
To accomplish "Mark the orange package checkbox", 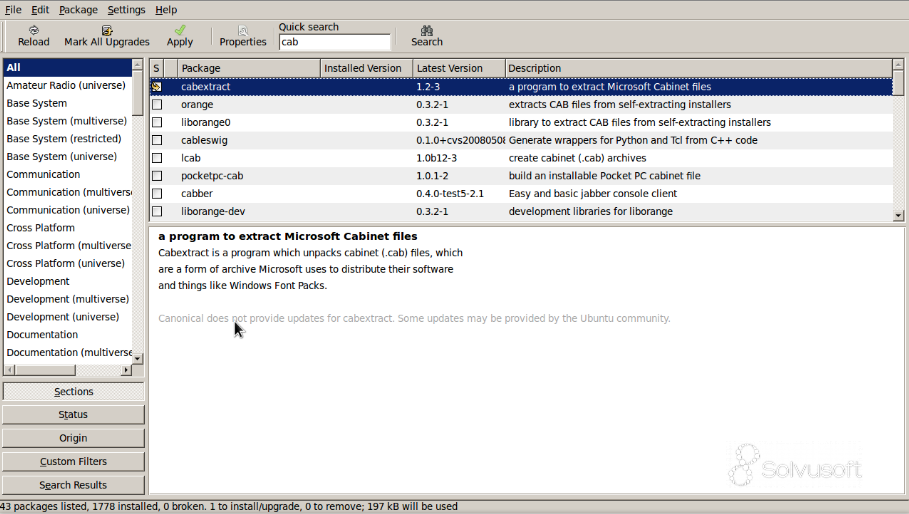I will pyautogui.click(x=157, y=105).
